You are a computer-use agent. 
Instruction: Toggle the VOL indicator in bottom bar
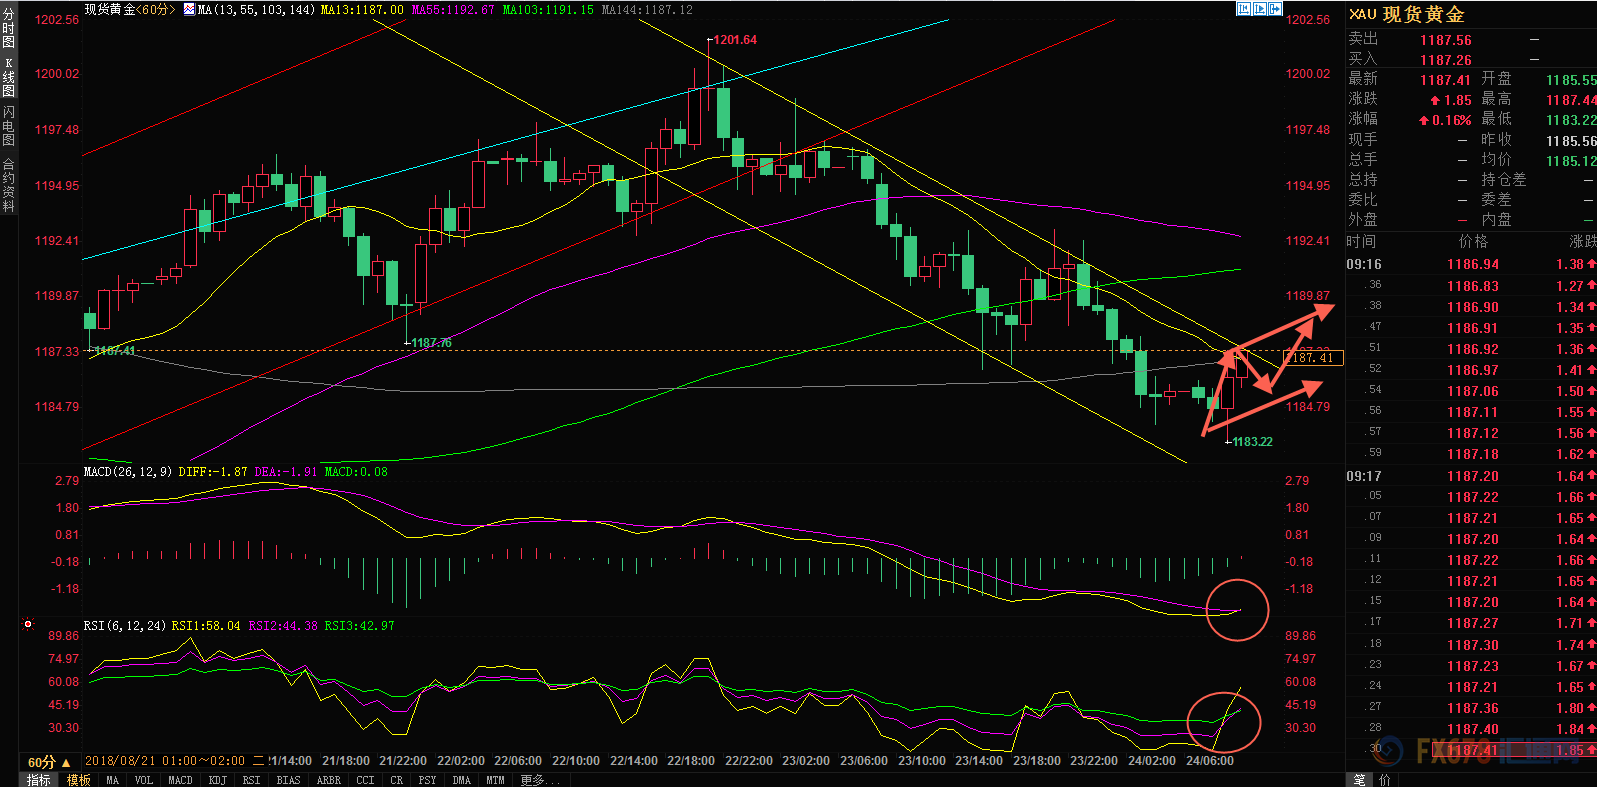click(x=143, y=780)
